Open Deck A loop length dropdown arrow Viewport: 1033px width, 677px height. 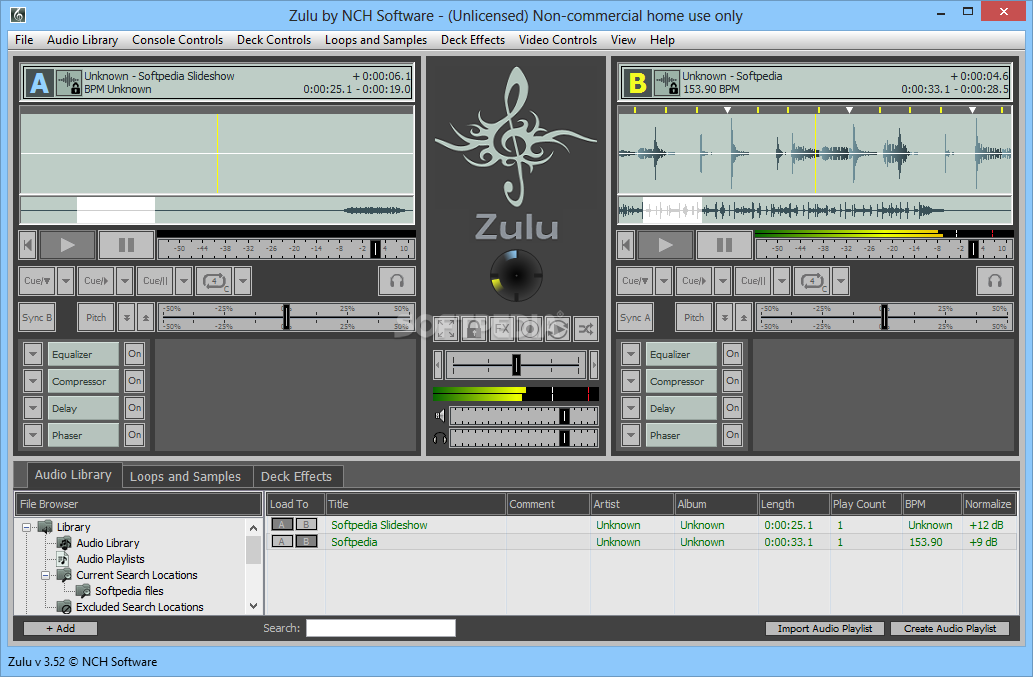[x=243, y=281]
